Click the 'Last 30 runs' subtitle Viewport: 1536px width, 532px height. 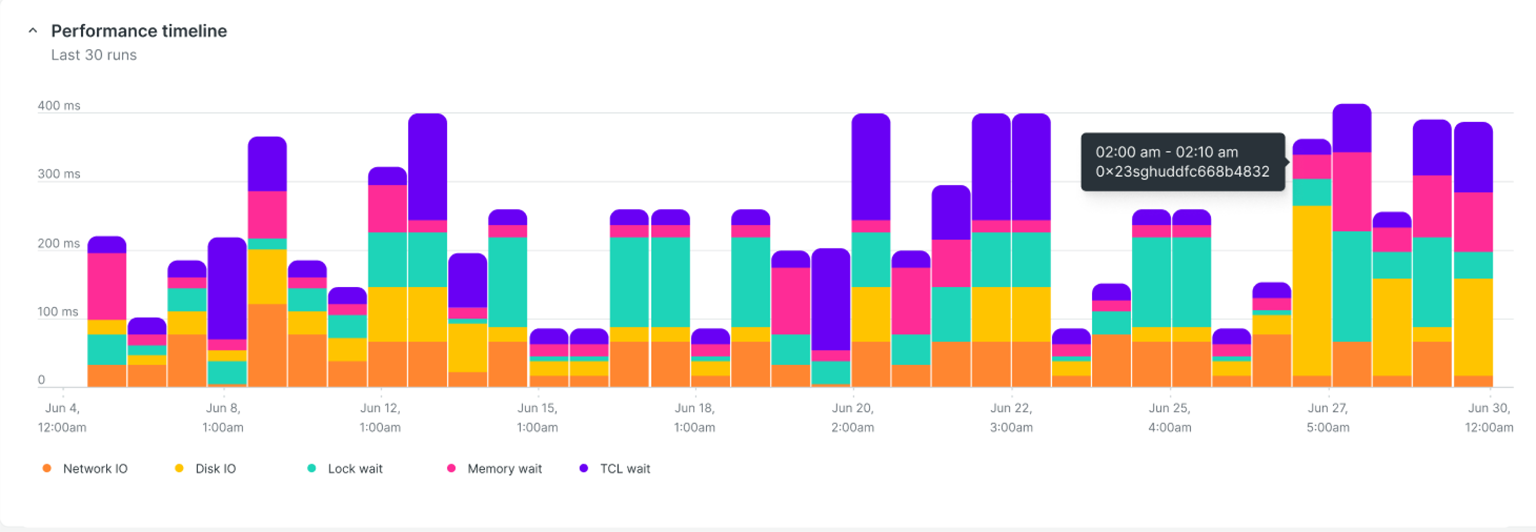pos(94,55)
